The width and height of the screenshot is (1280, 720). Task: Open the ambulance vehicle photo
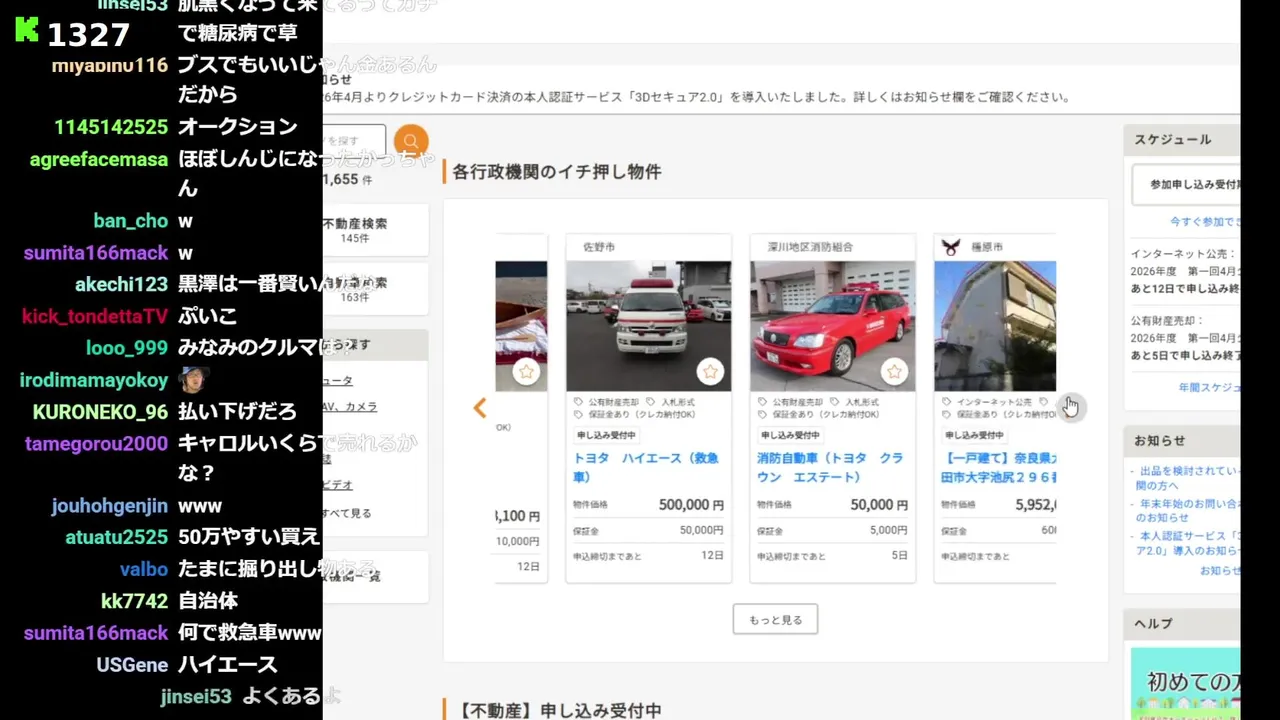[648, 326]
